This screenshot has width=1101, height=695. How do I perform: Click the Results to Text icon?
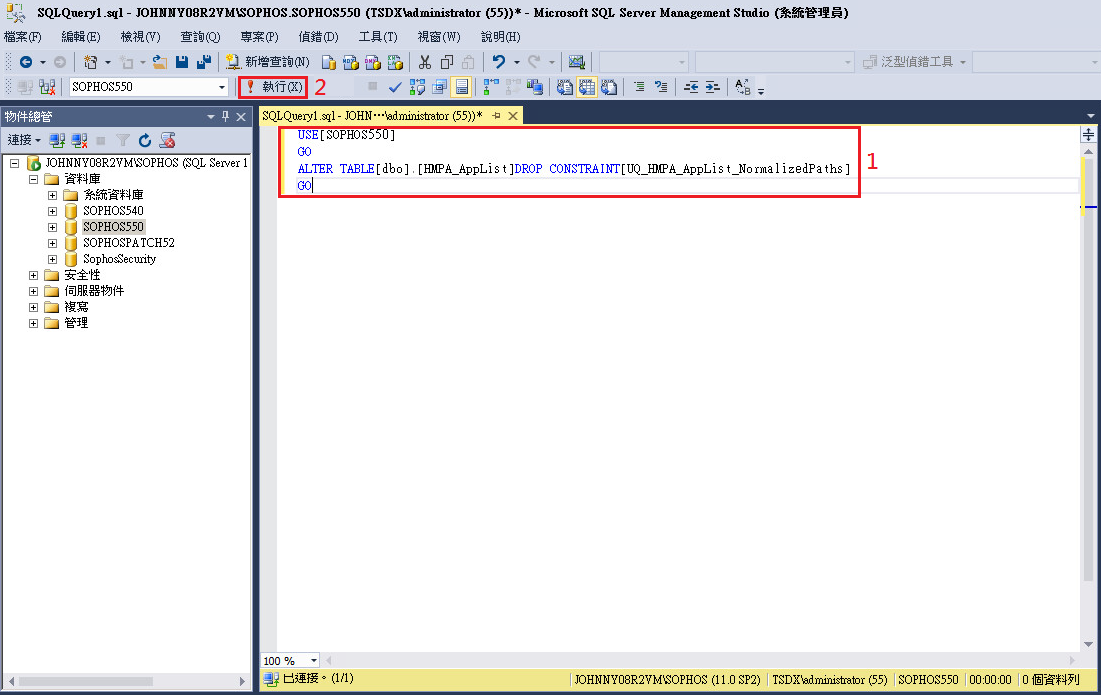tap(565, 87)
